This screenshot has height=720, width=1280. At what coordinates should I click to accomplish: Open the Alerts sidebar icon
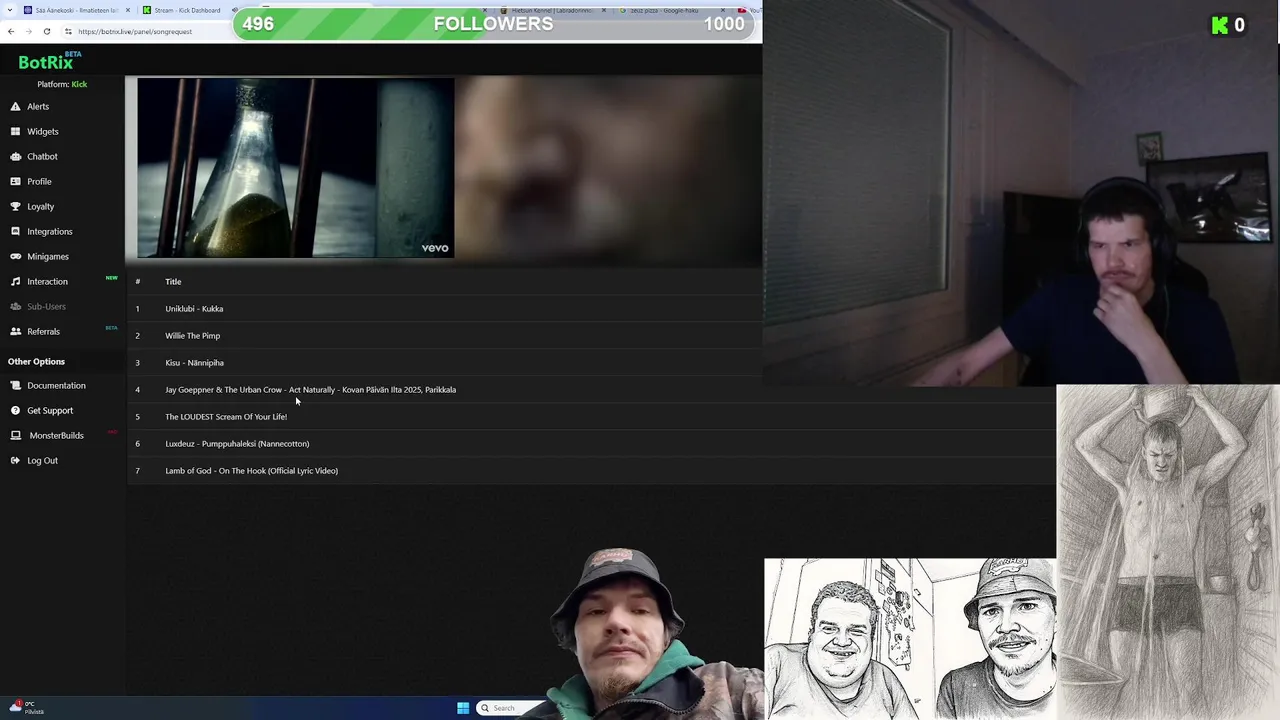click(x=15, y=106)
